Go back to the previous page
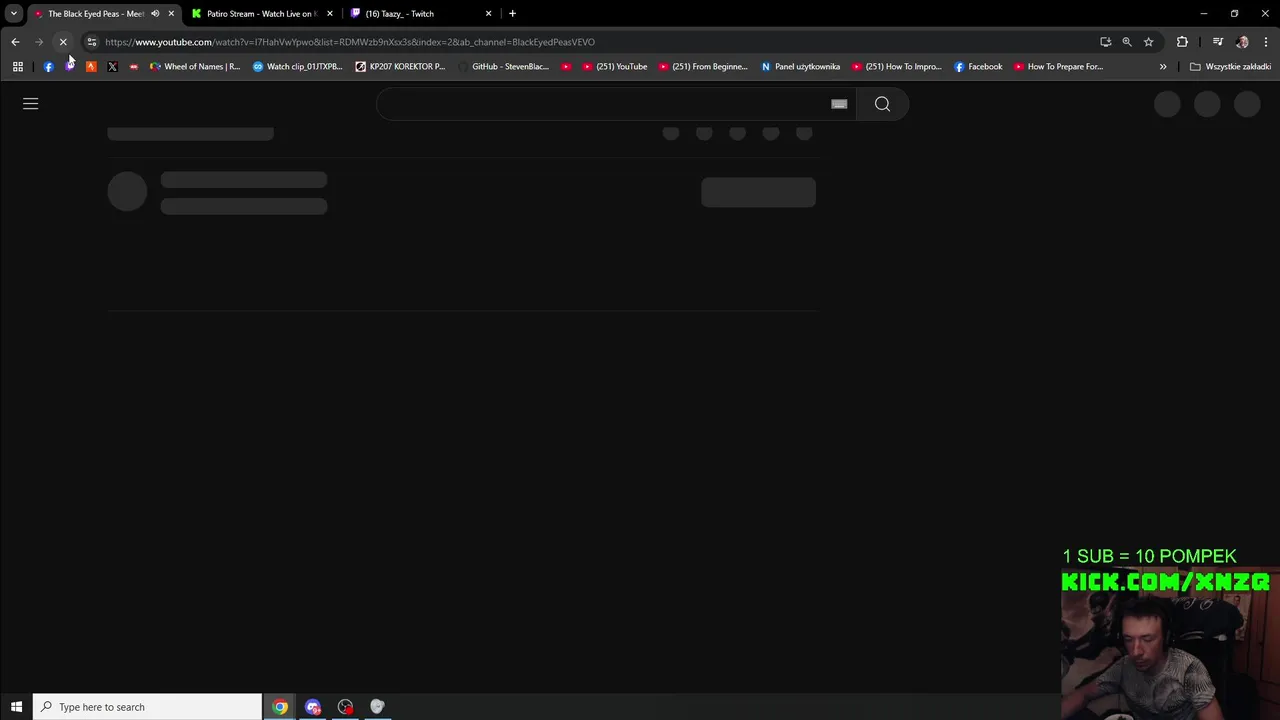1280x720 pixels. (x=15, y=42)
